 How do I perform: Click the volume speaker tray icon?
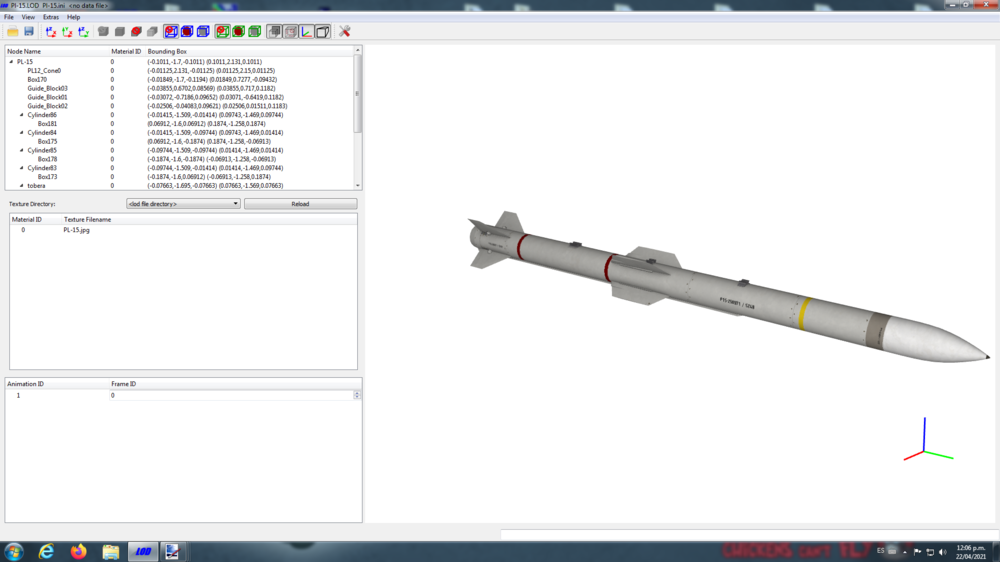point(943,552)
